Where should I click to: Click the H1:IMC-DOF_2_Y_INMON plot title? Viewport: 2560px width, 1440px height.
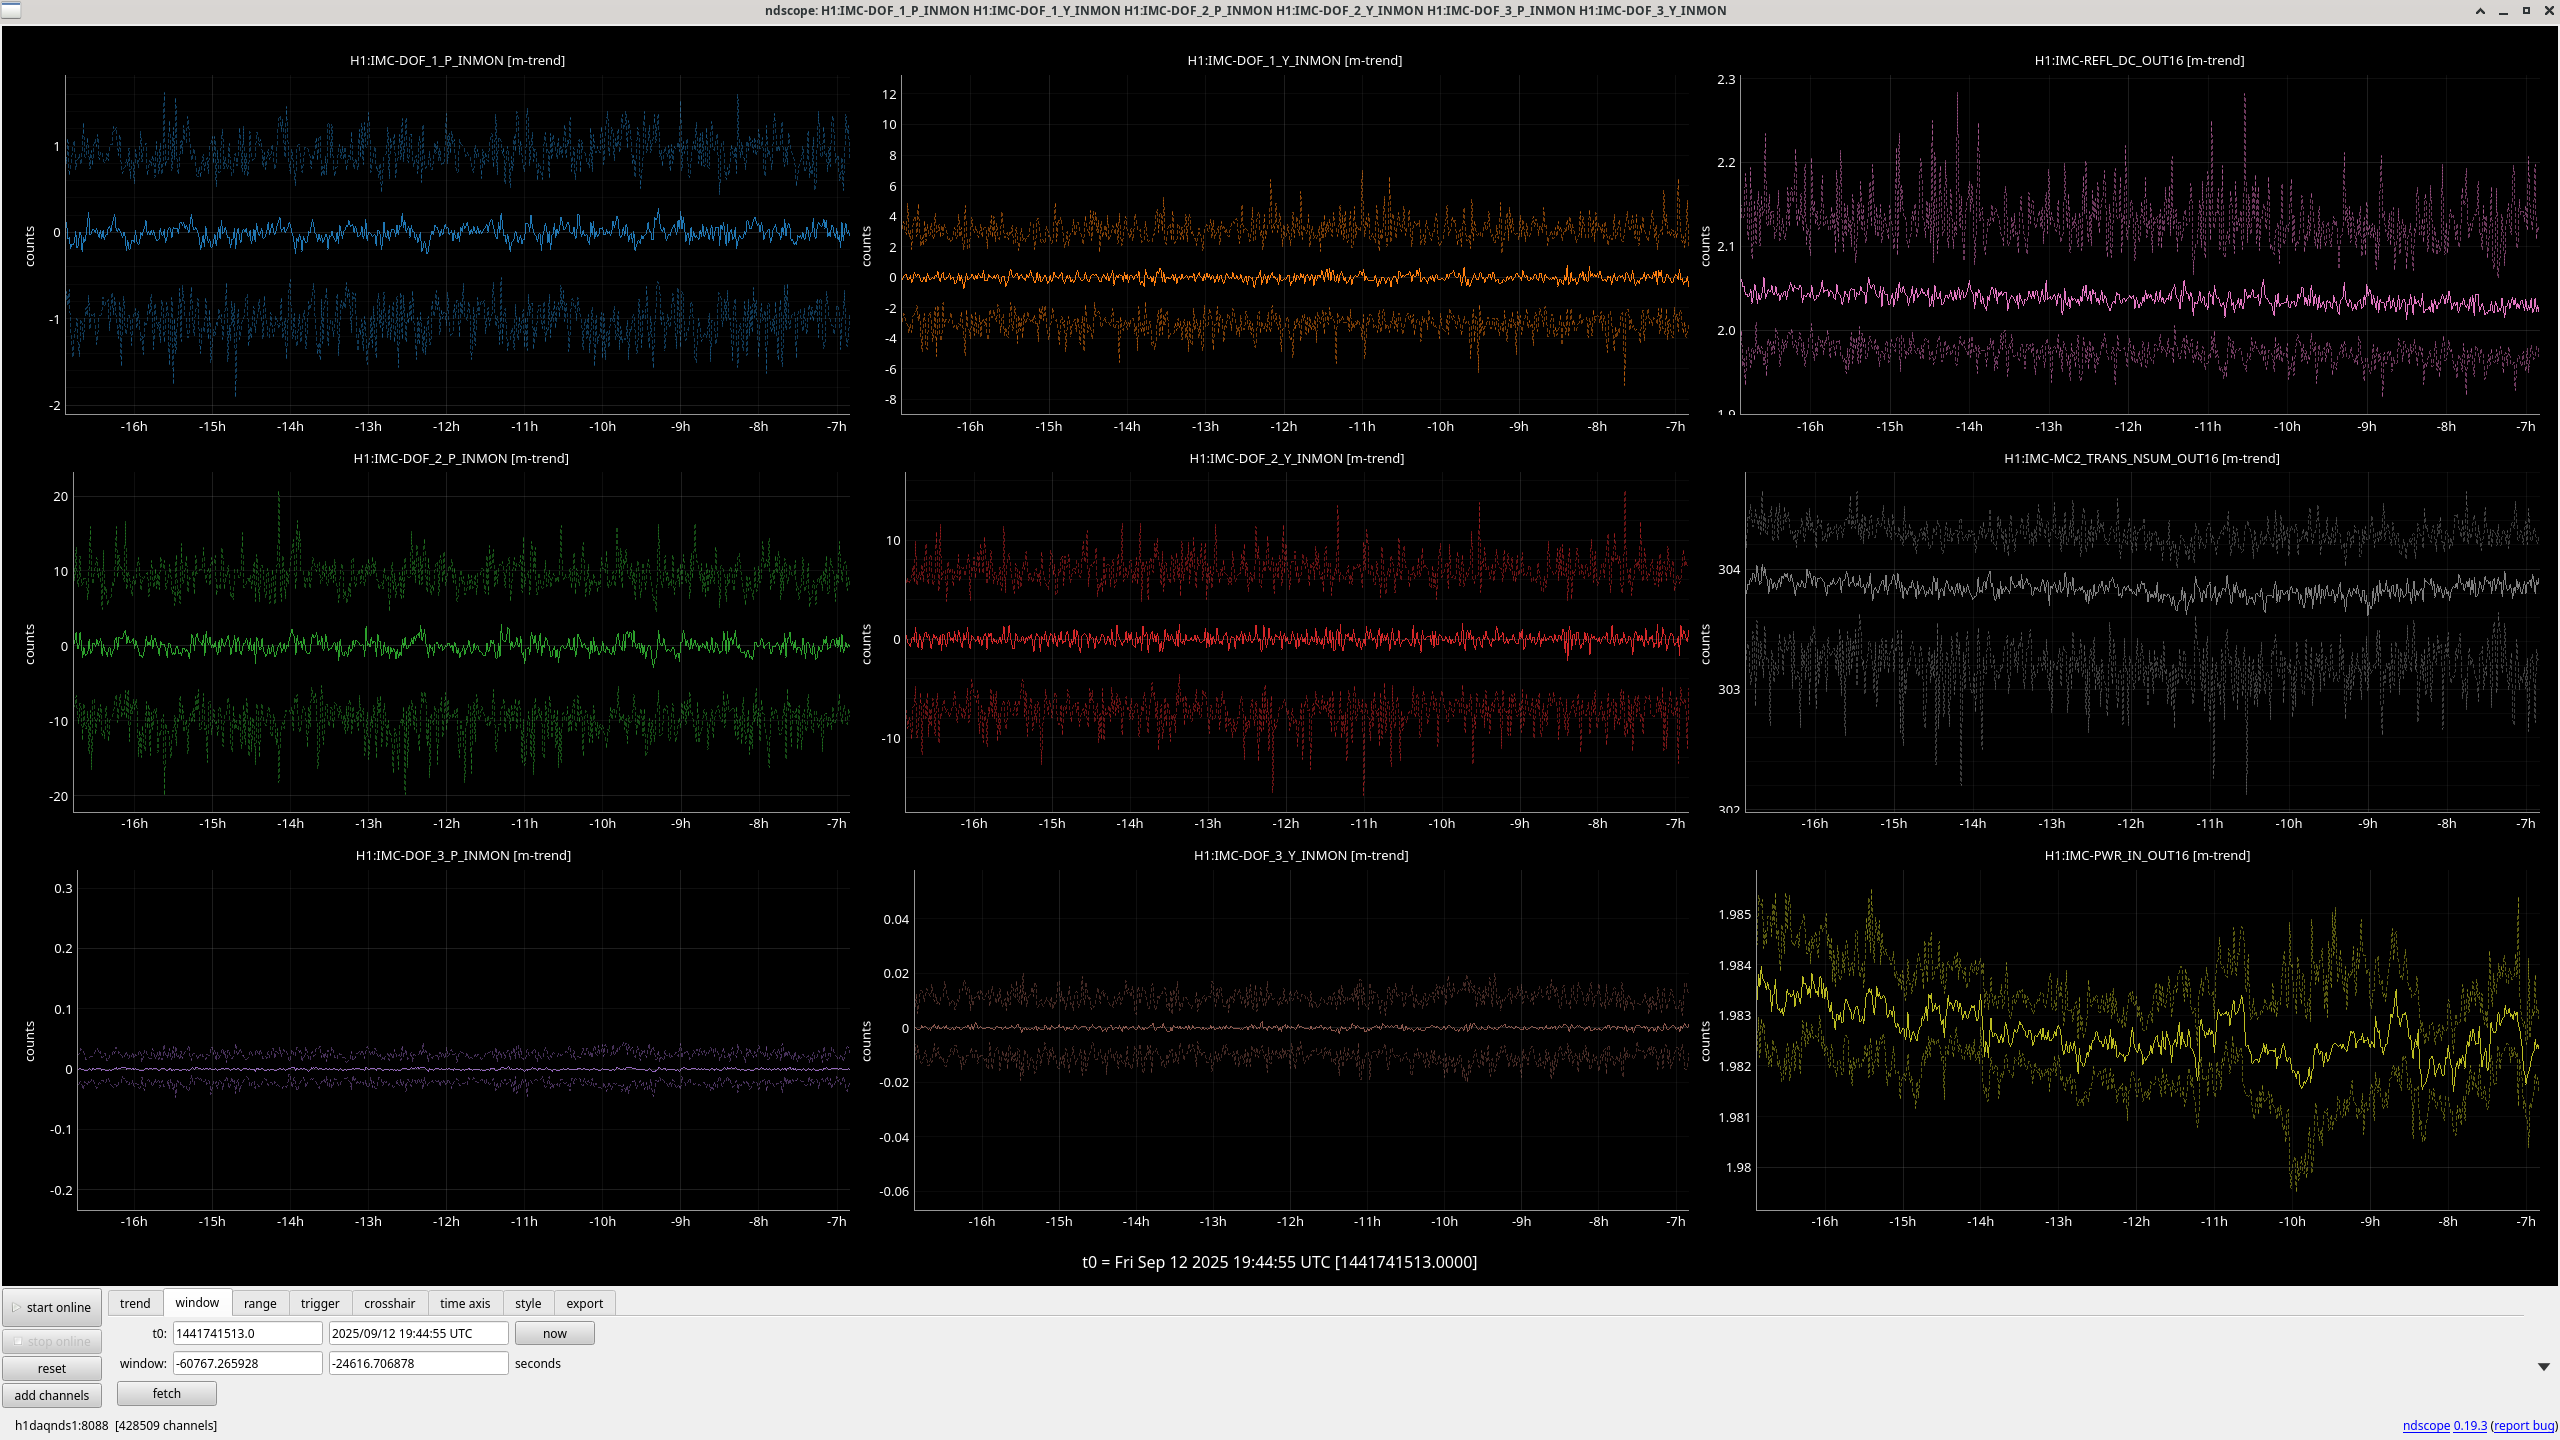coord(1297,459)
